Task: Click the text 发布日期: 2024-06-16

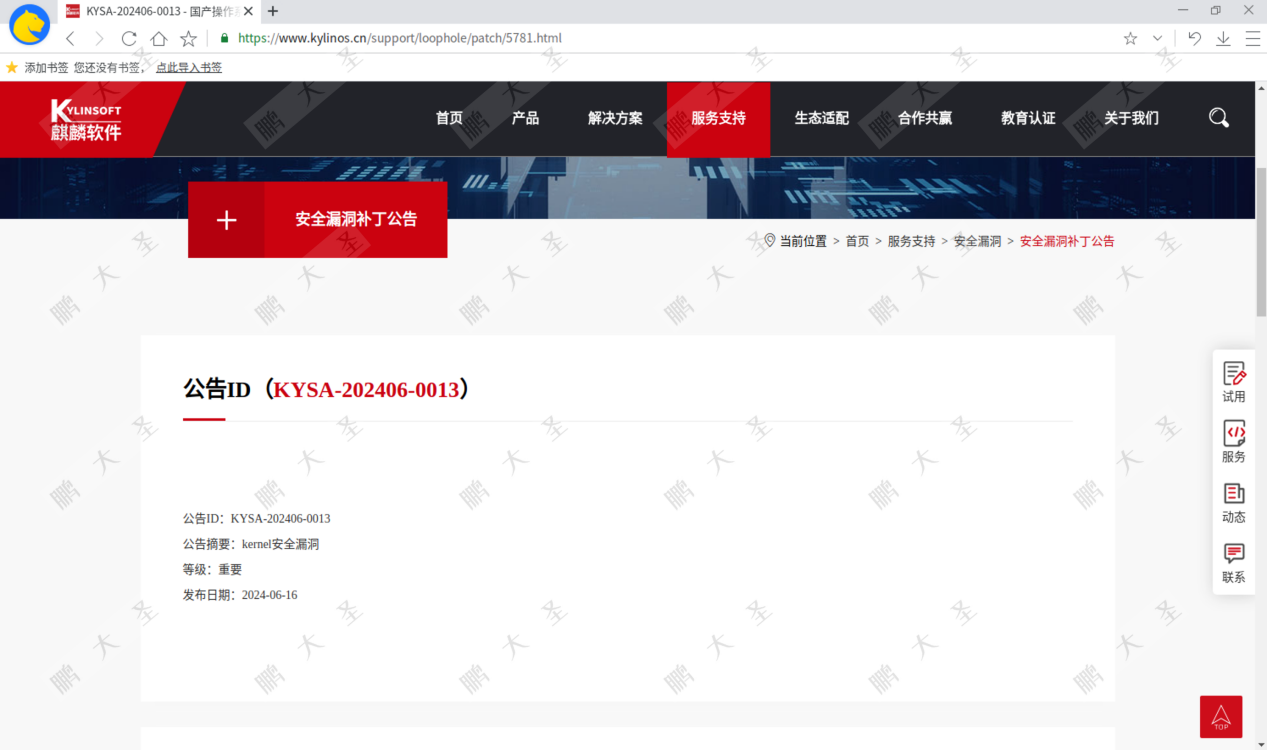Action: point(240,595)
